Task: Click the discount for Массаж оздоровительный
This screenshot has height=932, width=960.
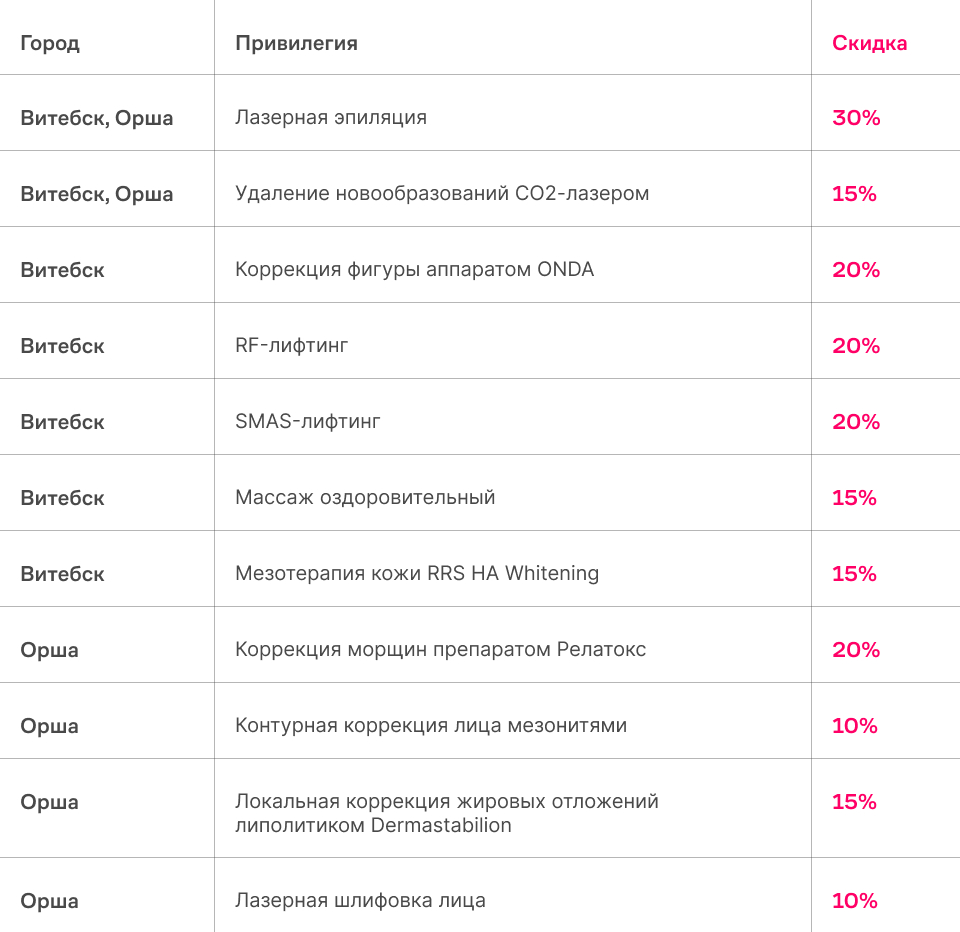Action: 854,498
